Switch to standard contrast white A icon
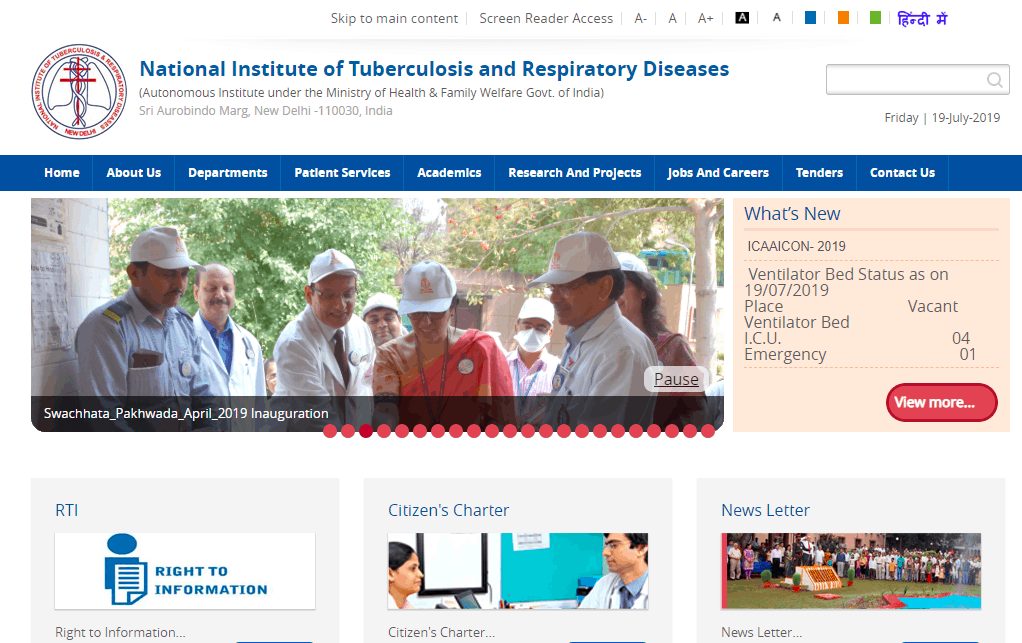Screen dimensions: 1022x643 [776, 18]
